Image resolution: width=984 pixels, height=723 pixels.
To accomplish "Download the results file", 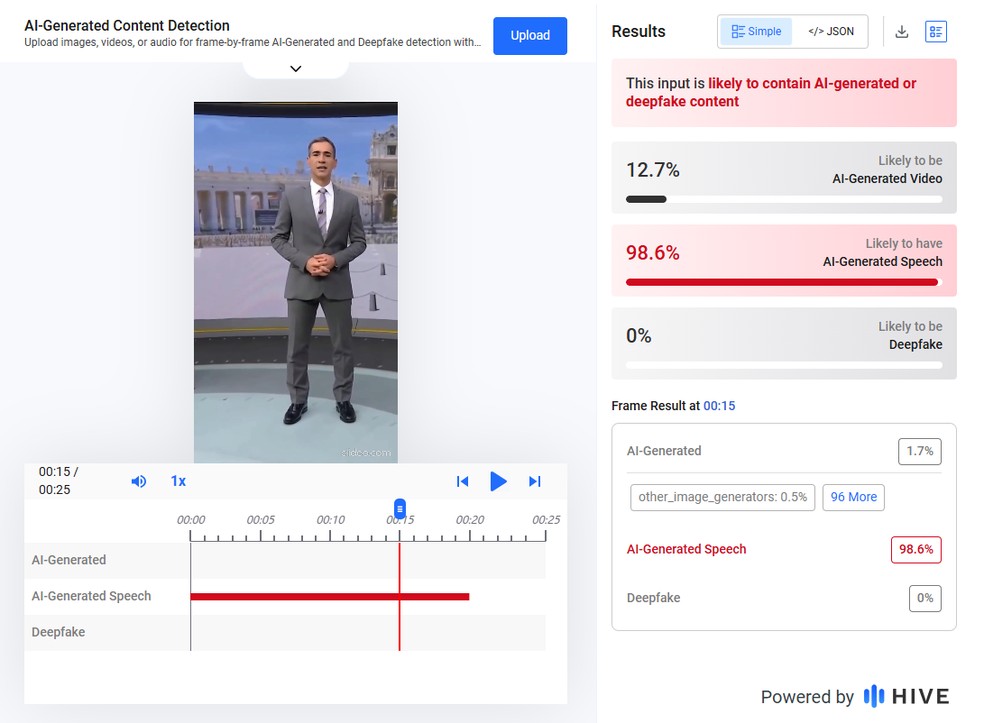I will click(901, 32).
